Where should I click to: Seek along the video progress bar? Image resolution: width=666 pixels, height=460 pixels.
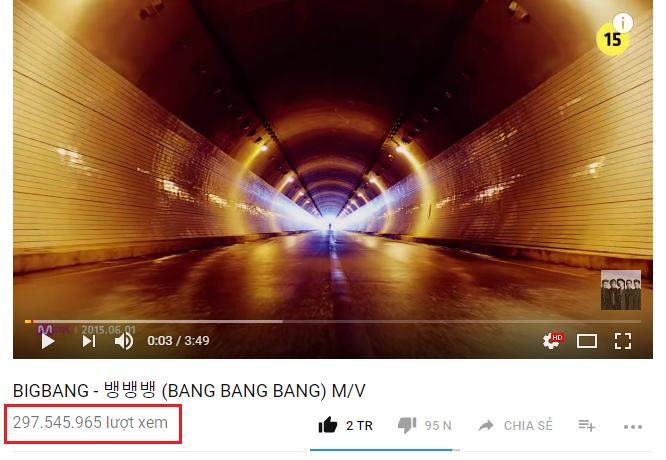[333, 322]
